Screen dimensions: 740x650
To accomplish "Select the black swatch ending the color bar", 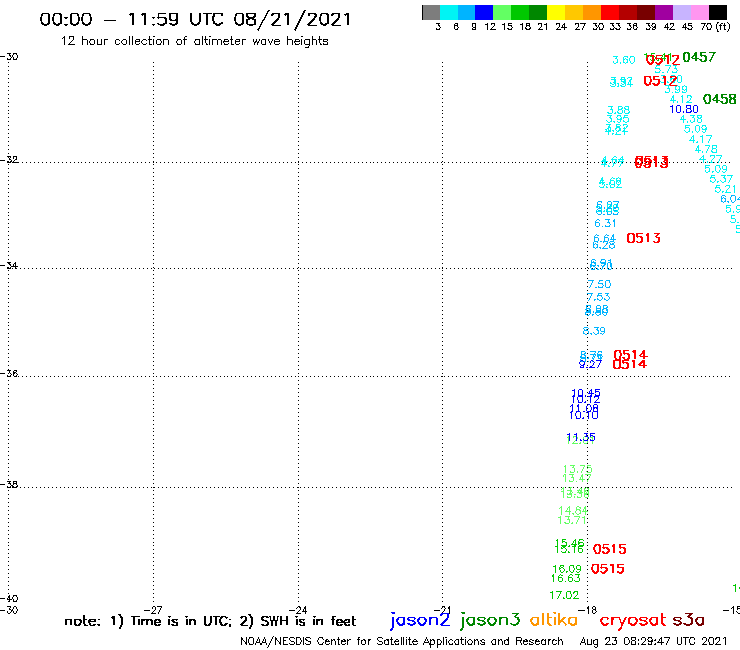I will pos(717,12).
